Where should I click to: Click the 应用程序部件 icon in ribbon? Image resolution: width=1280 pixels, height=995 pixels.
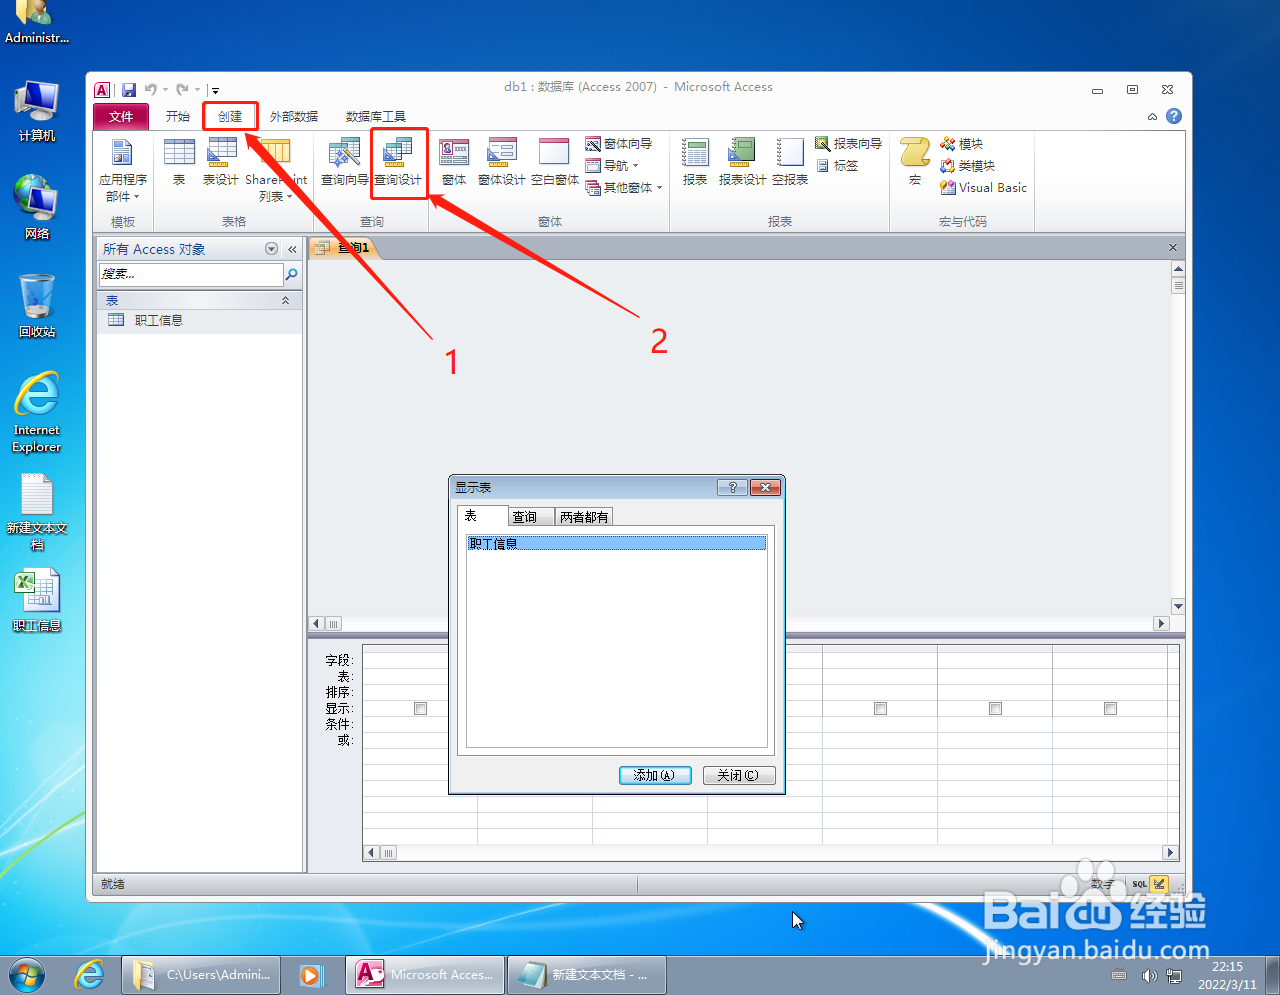pyautogui.click(x=122, y=168)
